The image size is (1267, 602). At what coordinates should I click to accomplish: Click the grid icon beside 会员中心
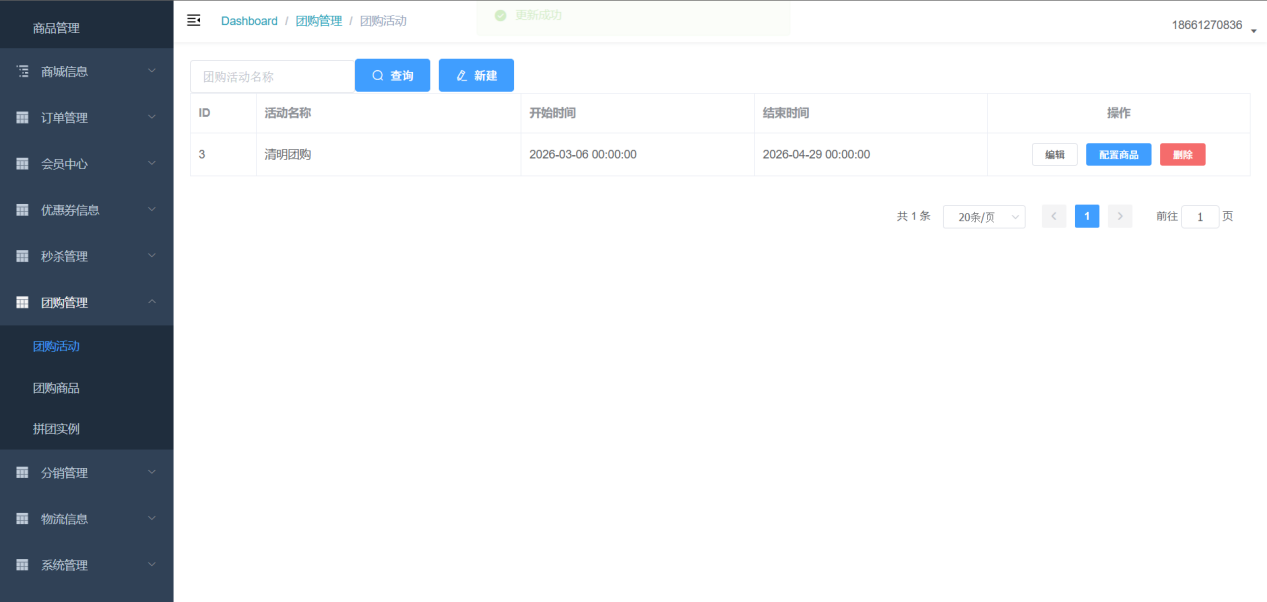pos(23,164)
